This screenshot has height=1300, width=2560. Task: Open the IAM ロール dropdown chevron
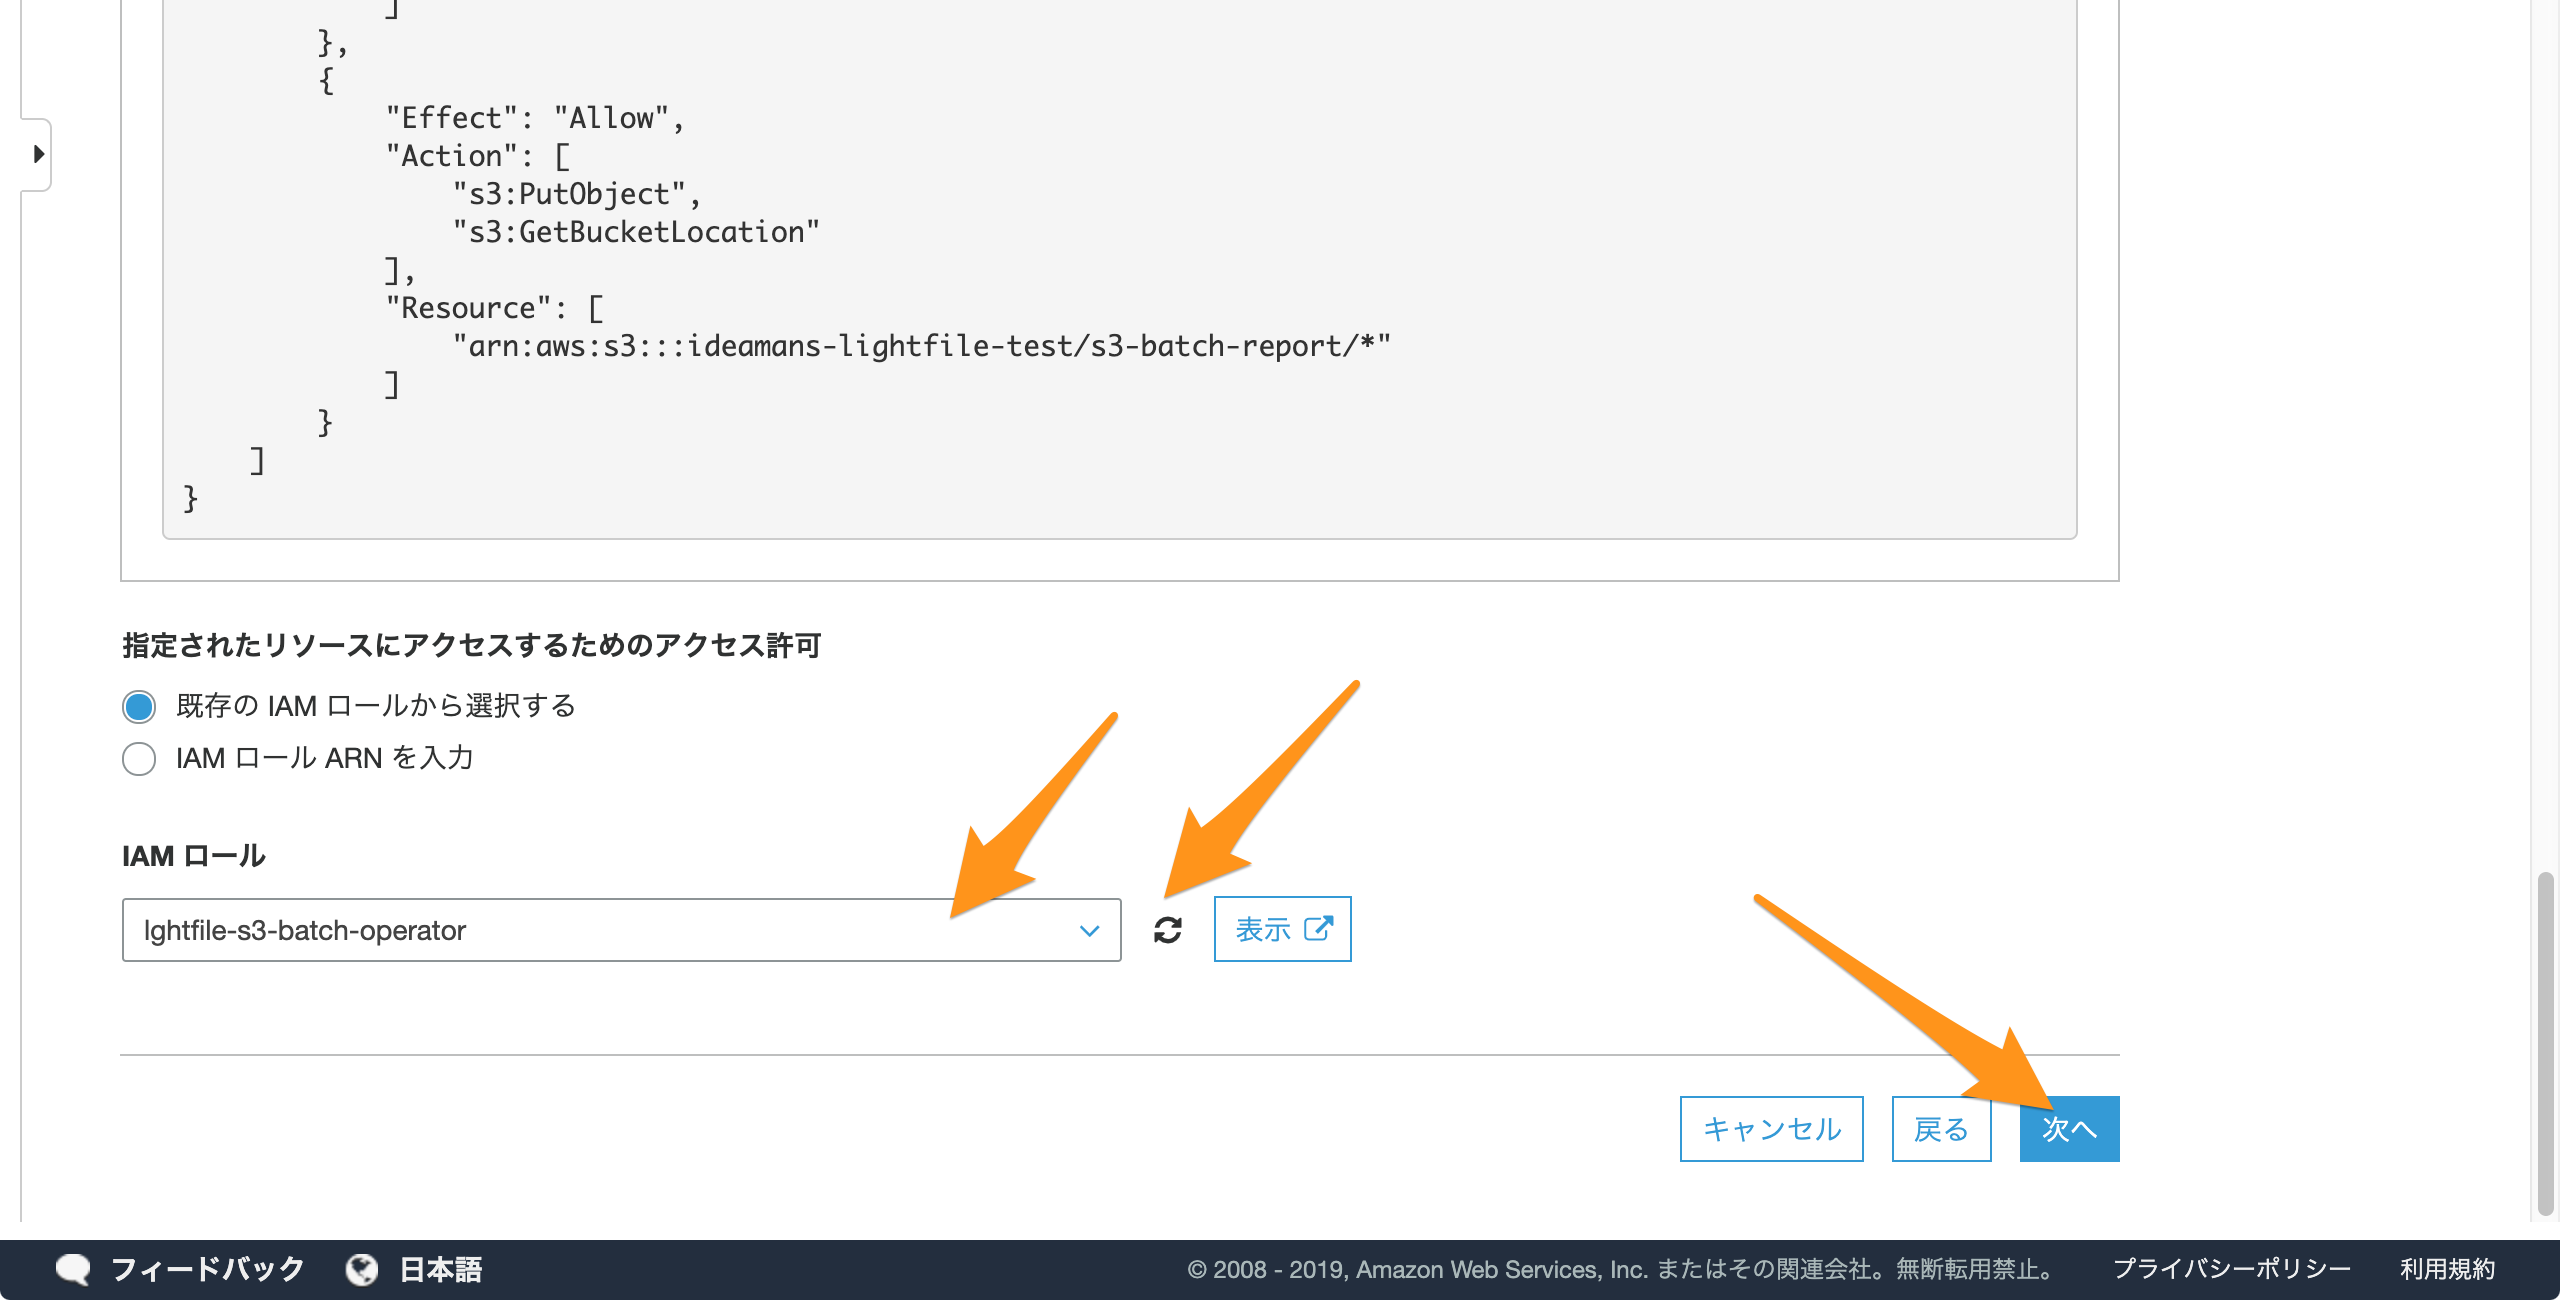1089,931
